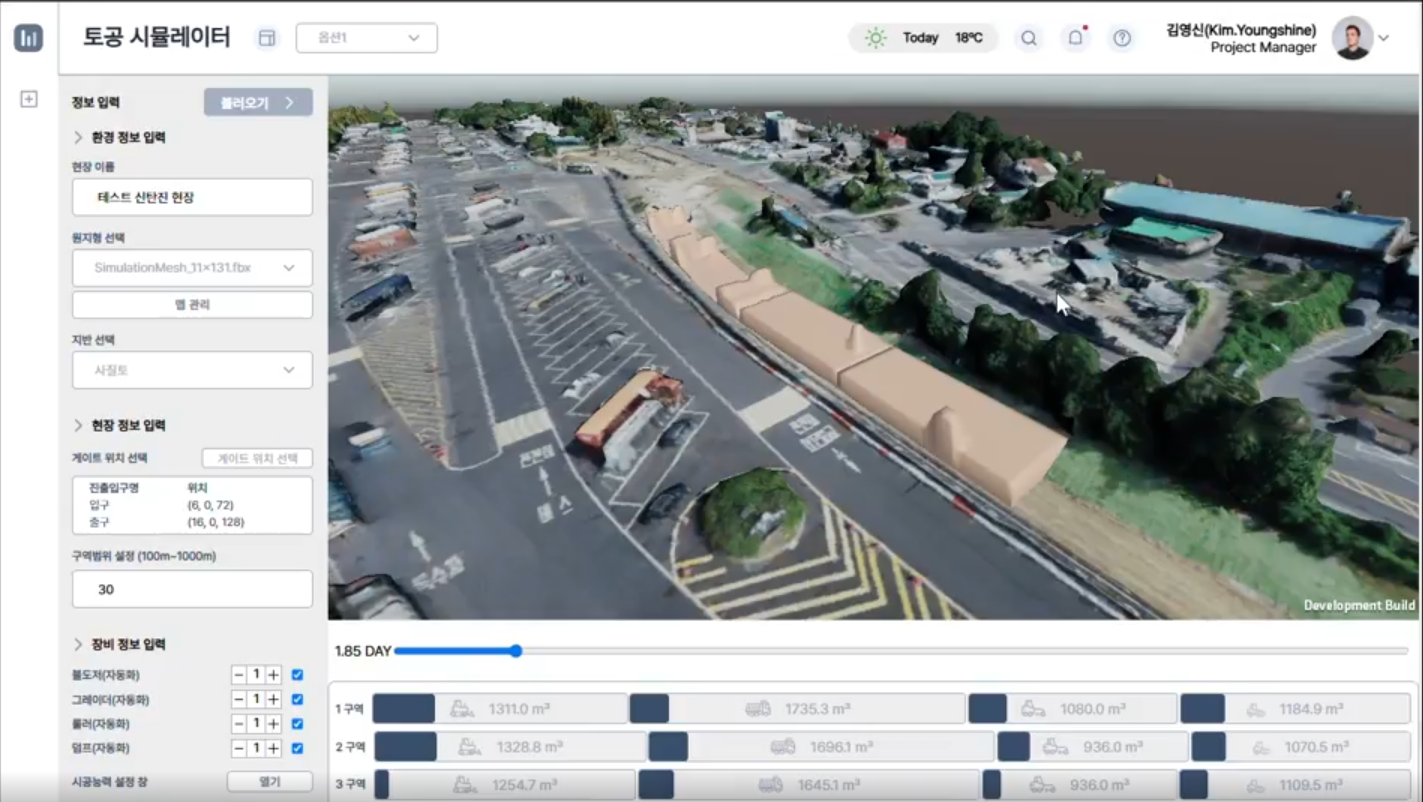Click the bulldozer icon beside 1328.8 m³
The width and height of the screenshot is (1423, 802).
(x=469, y=746)
